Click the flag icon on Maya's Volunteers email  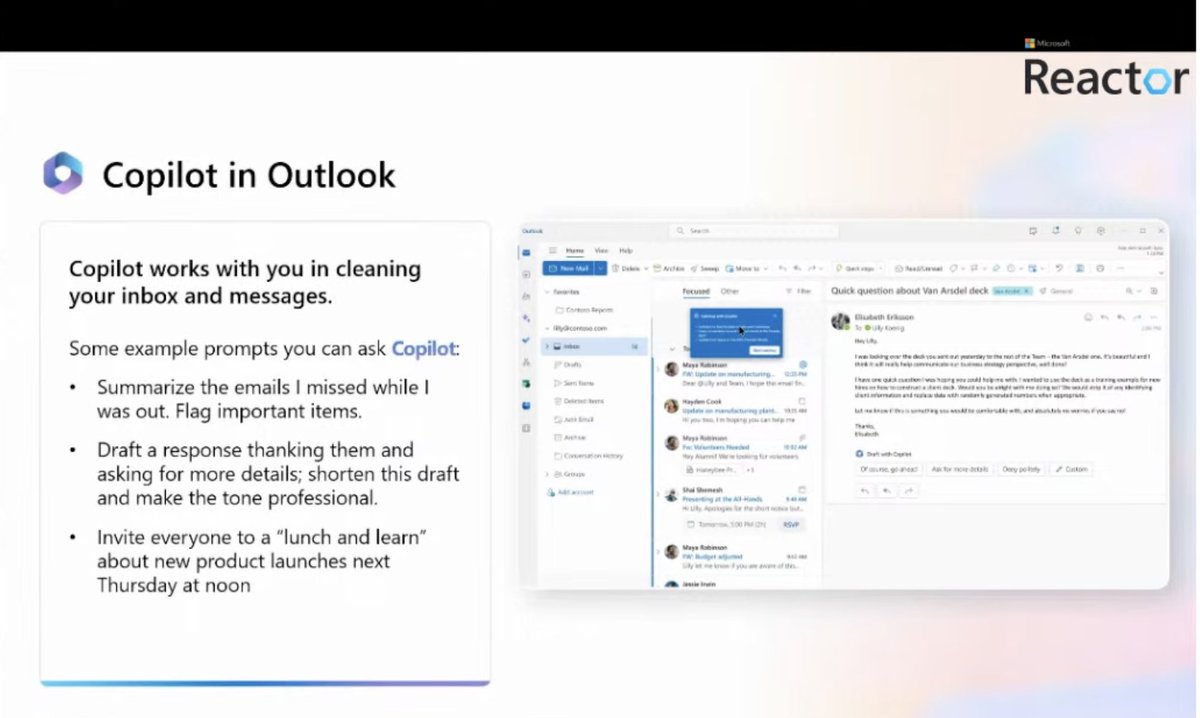tap(802, 438)
